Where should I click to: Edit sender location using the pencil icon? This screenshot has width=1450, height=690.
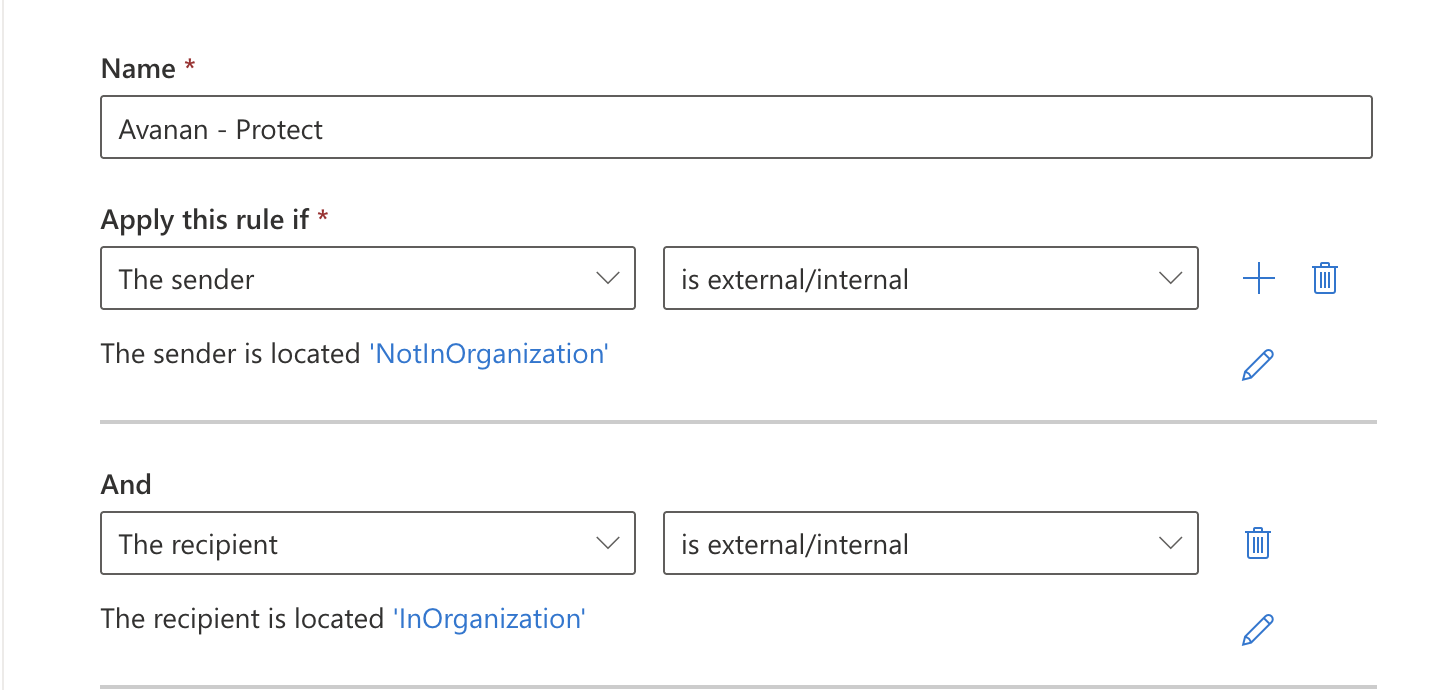(1257, 365)
